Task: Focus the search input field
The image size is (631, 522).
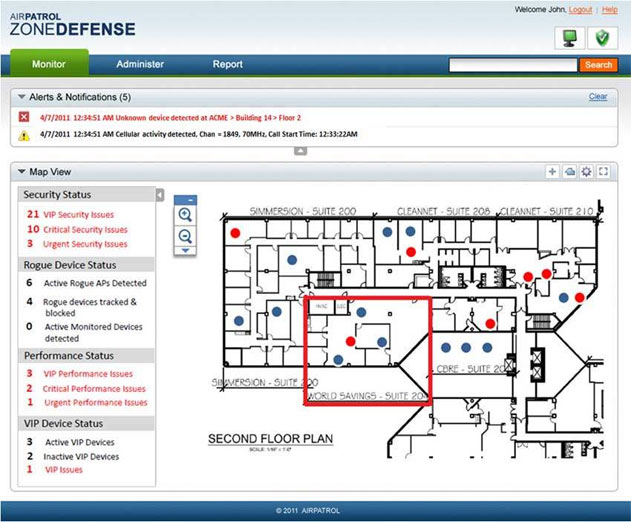Action: pyautogui.click(x=513, y=65)
